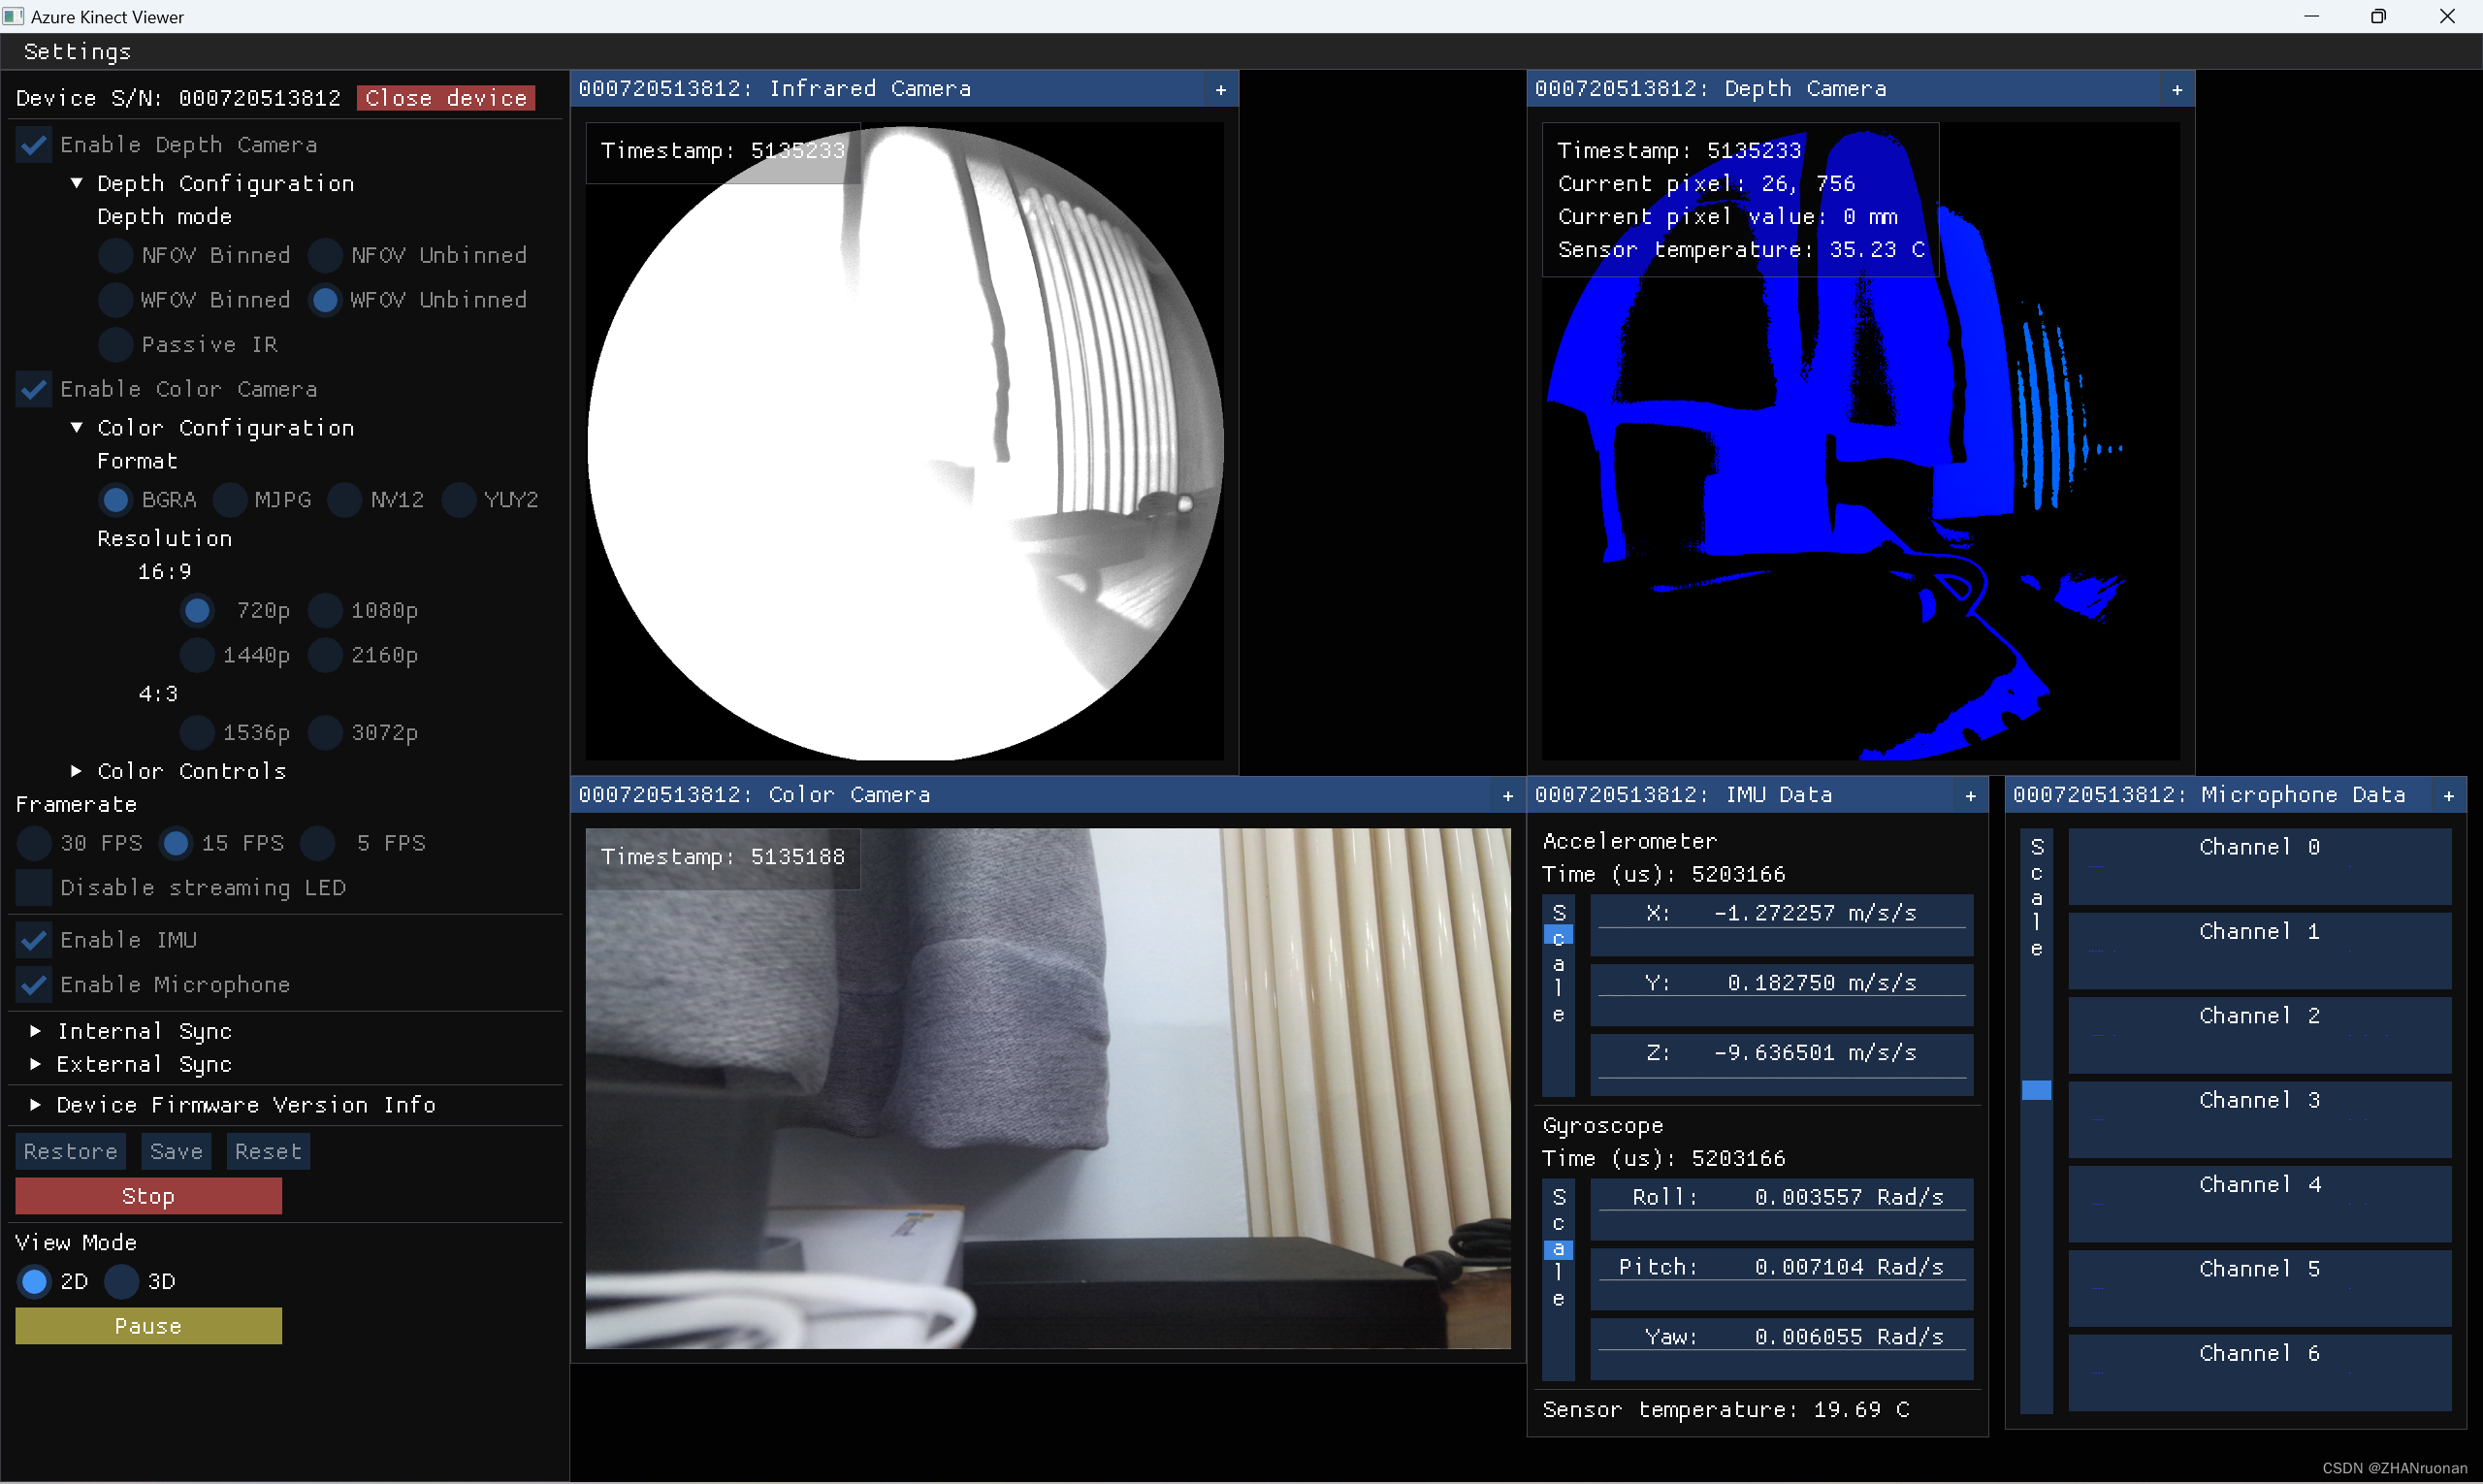Click the Close device button
Screen dimensions: 2483x1484
click(445, 98)
